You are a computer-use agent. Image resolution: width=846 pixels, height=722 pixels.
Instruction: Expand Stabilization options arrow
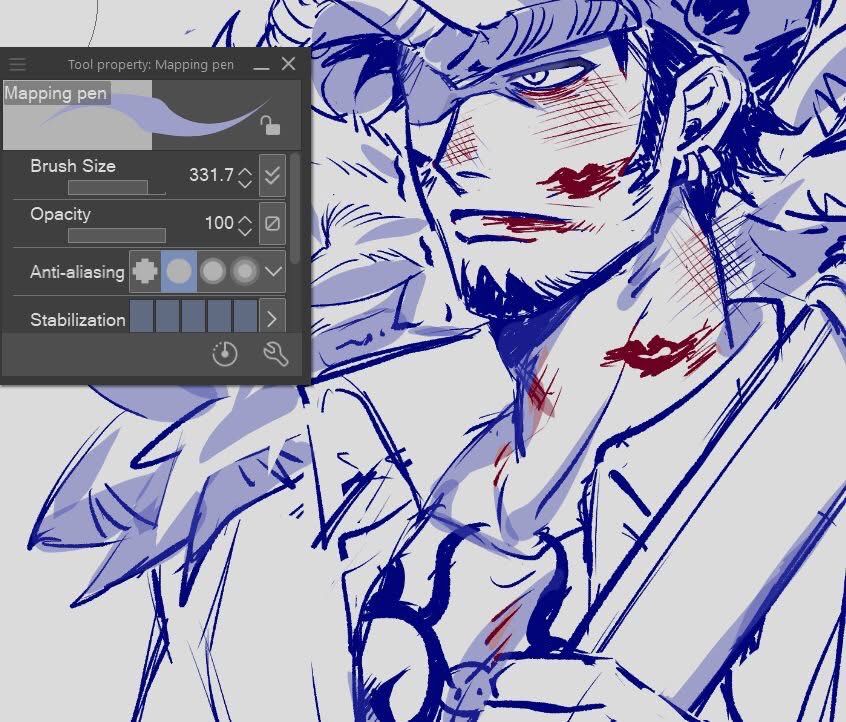coord(272,319)
